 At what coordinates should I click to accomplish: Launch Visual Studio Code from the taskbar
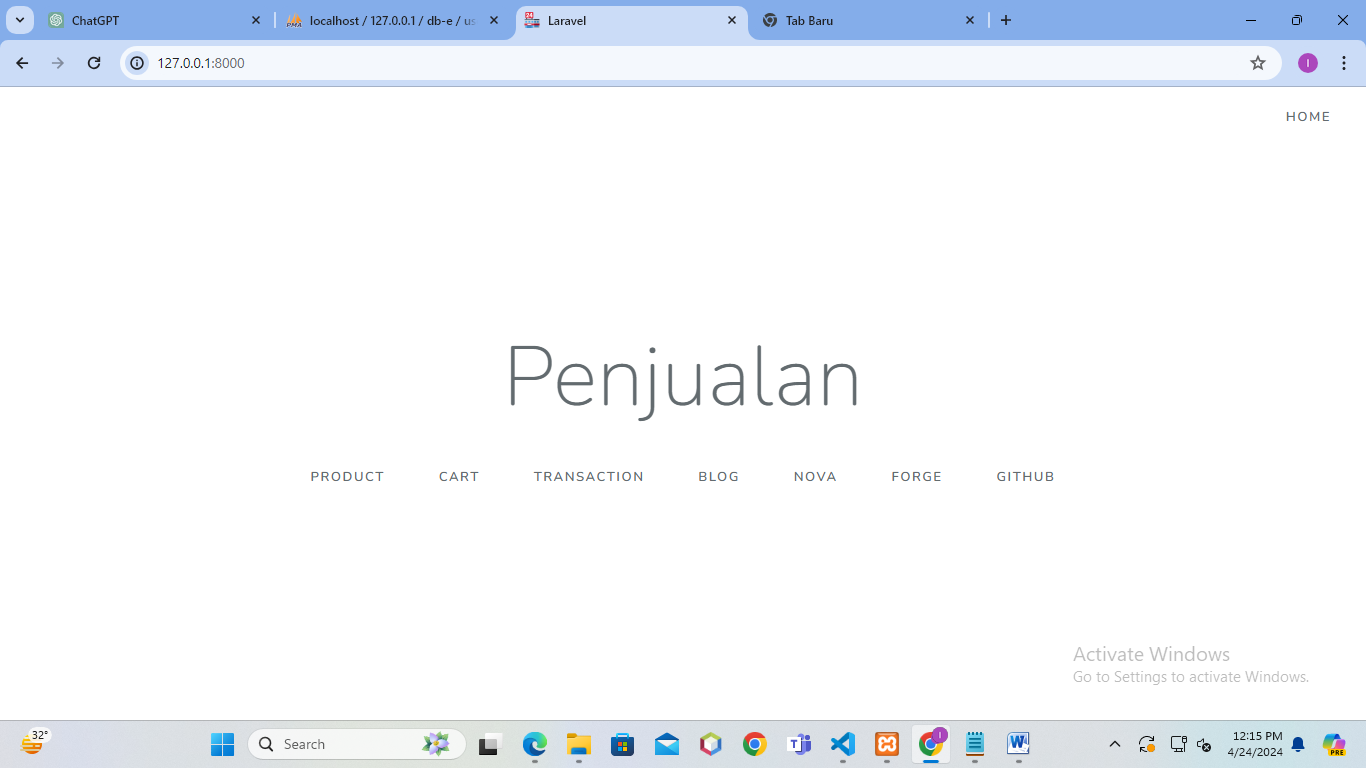pyautogui.click(x=843, y=744)
